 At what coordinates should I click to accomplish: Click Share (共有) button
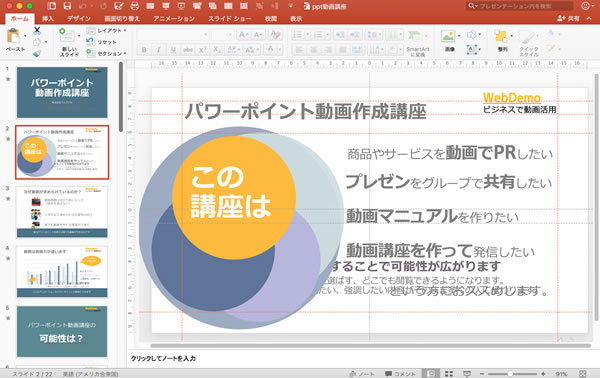point(568,18)
